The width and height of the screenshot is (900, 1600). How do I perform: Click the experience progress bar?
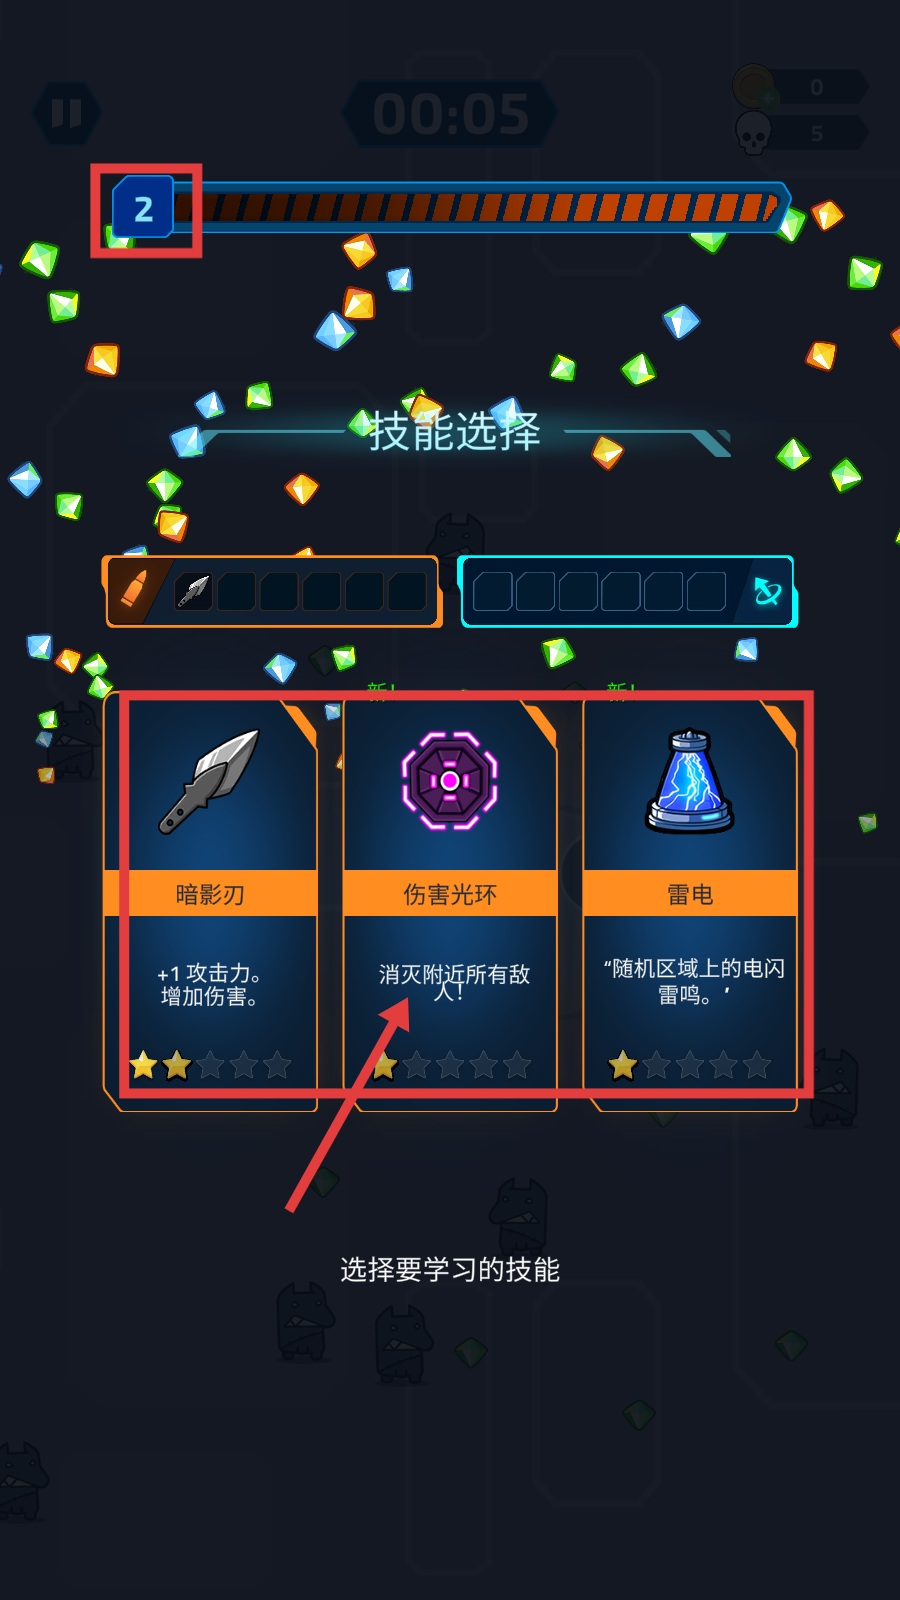tap(480, 208)
